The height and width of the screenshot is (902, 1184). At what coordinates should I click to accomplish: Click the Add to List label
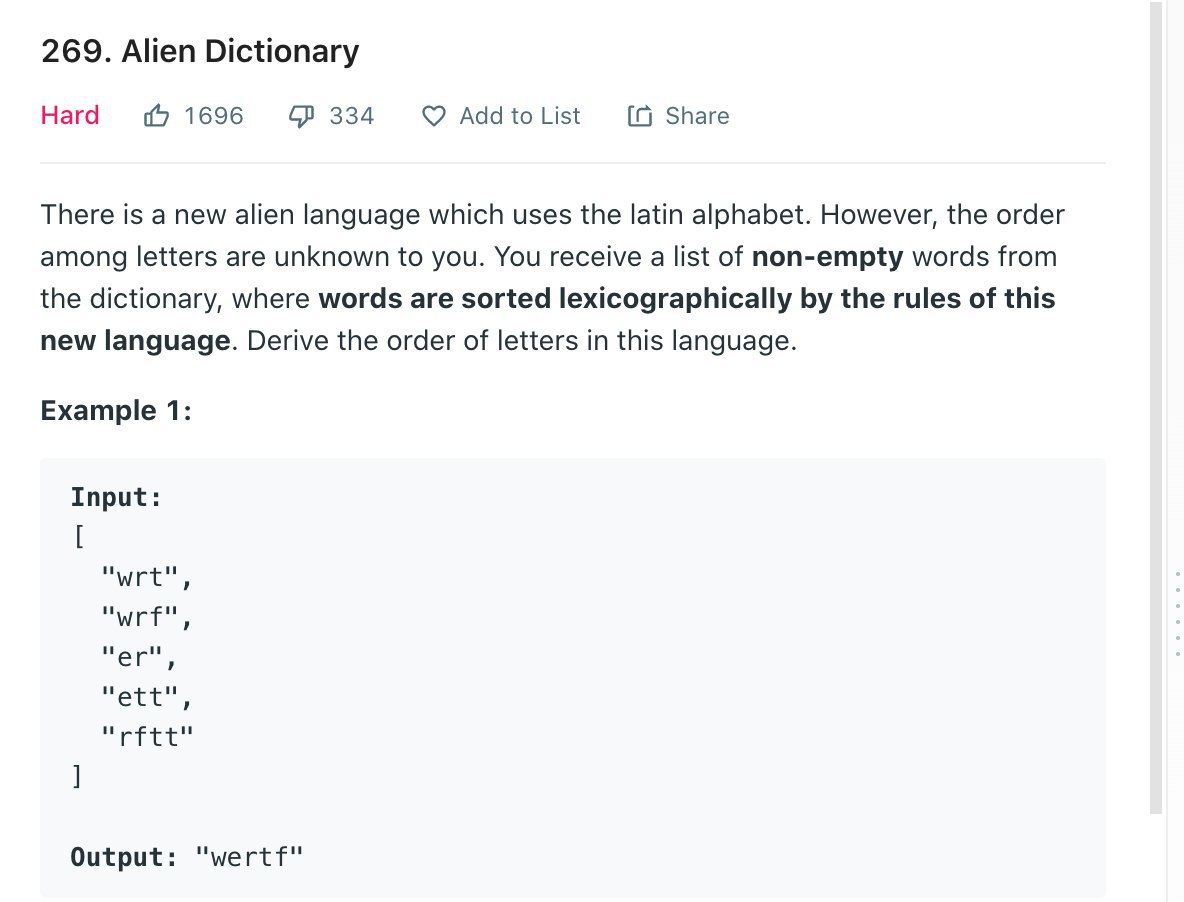pos(520,116)
